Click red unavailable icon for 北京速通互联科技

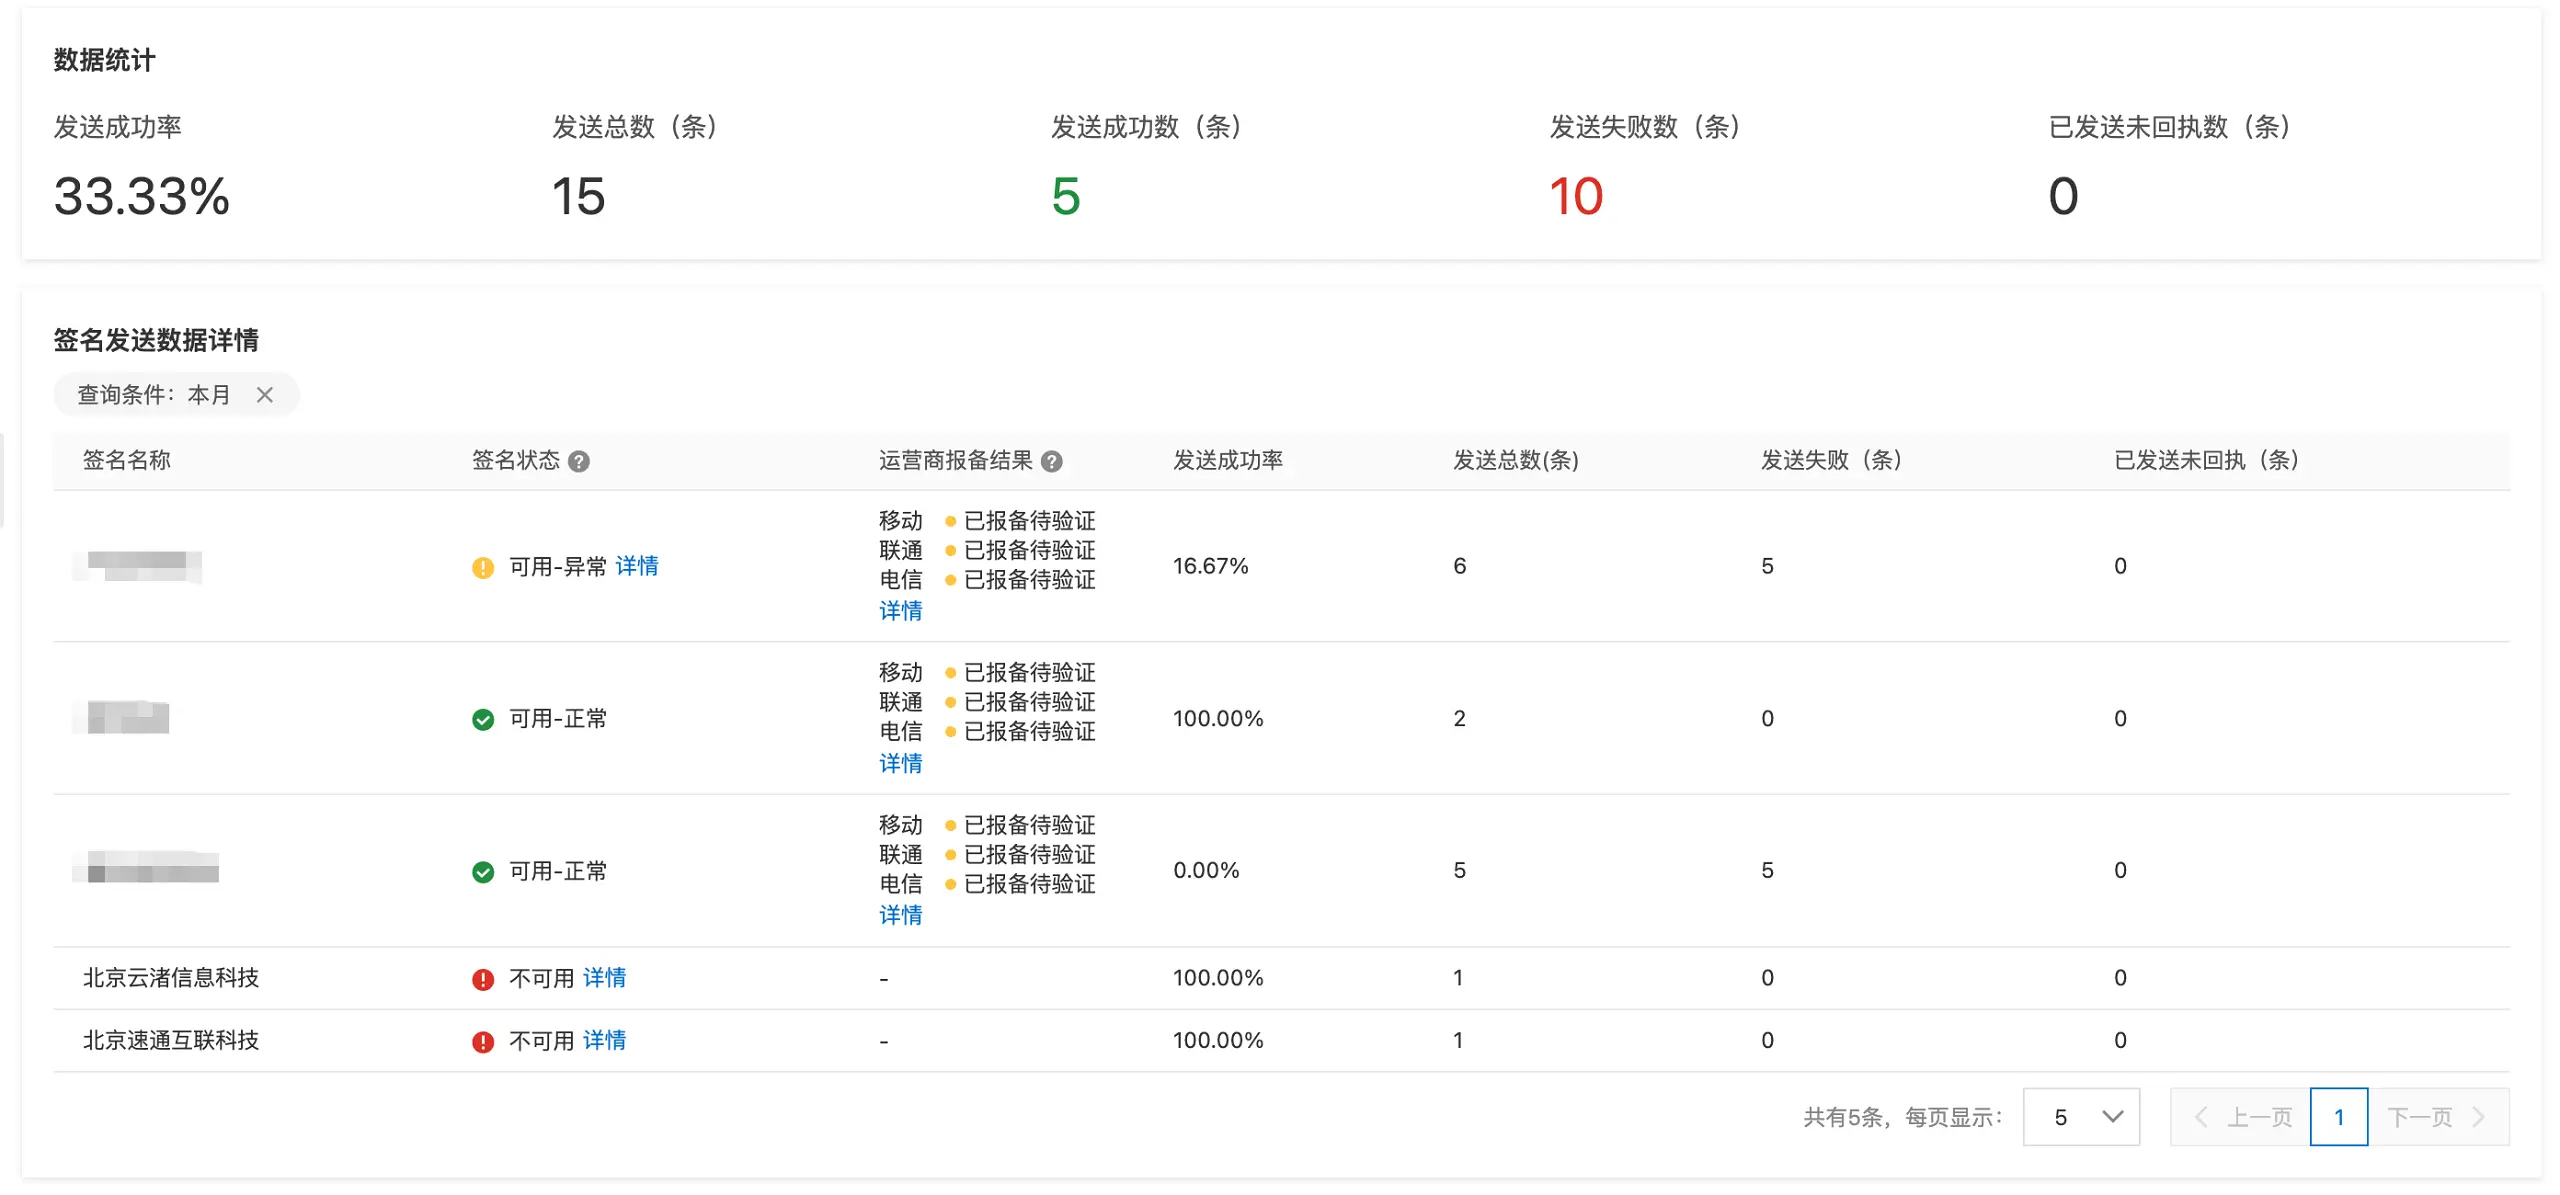tap(484, 1040)
